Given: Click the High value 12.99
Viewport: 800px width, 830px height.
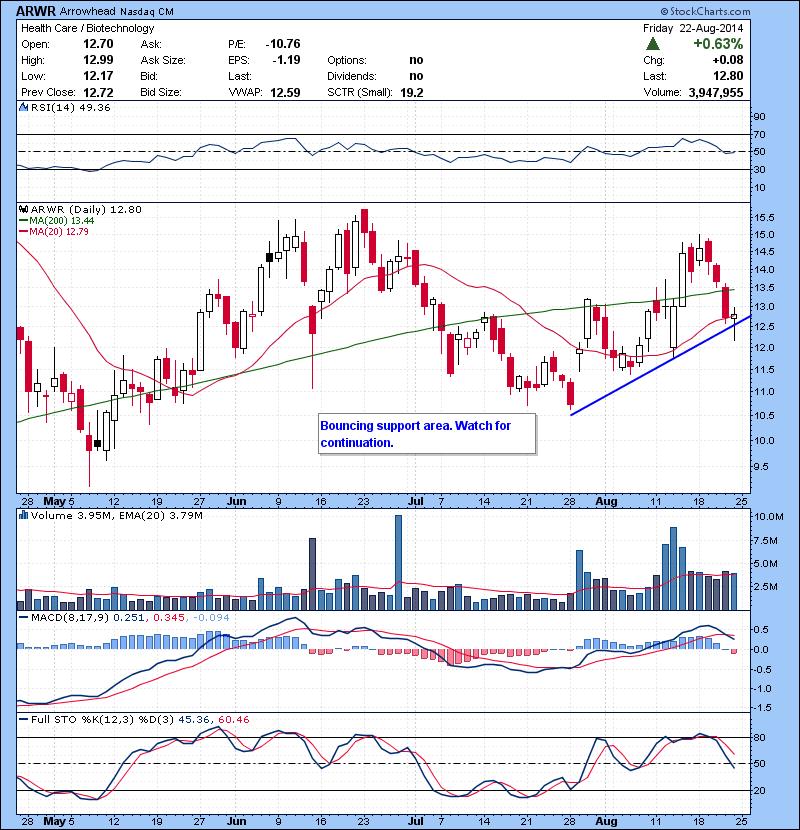Looking at the screenshot, I should click(98, 60).
